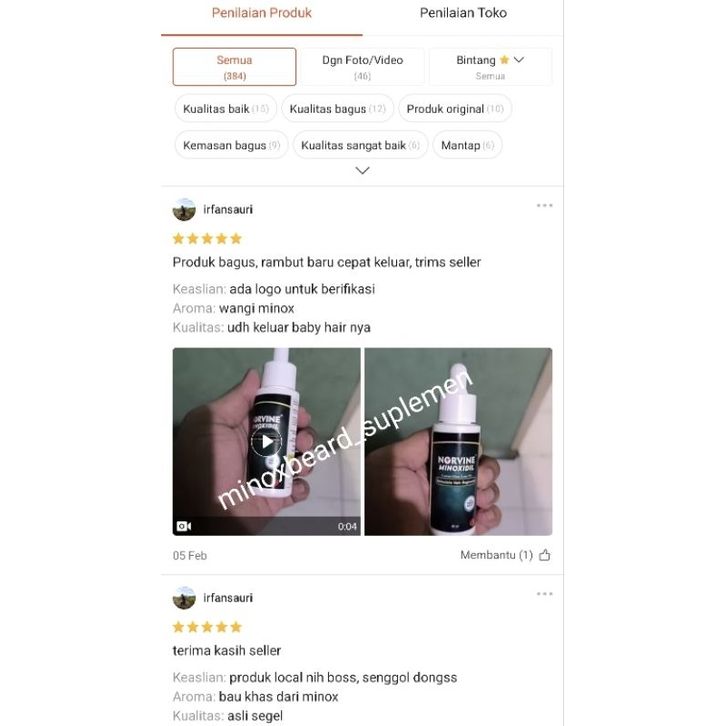Viewport: 726px width, 726px height.
Task: Play the review video of Norvine bottle
Action: 266,442
